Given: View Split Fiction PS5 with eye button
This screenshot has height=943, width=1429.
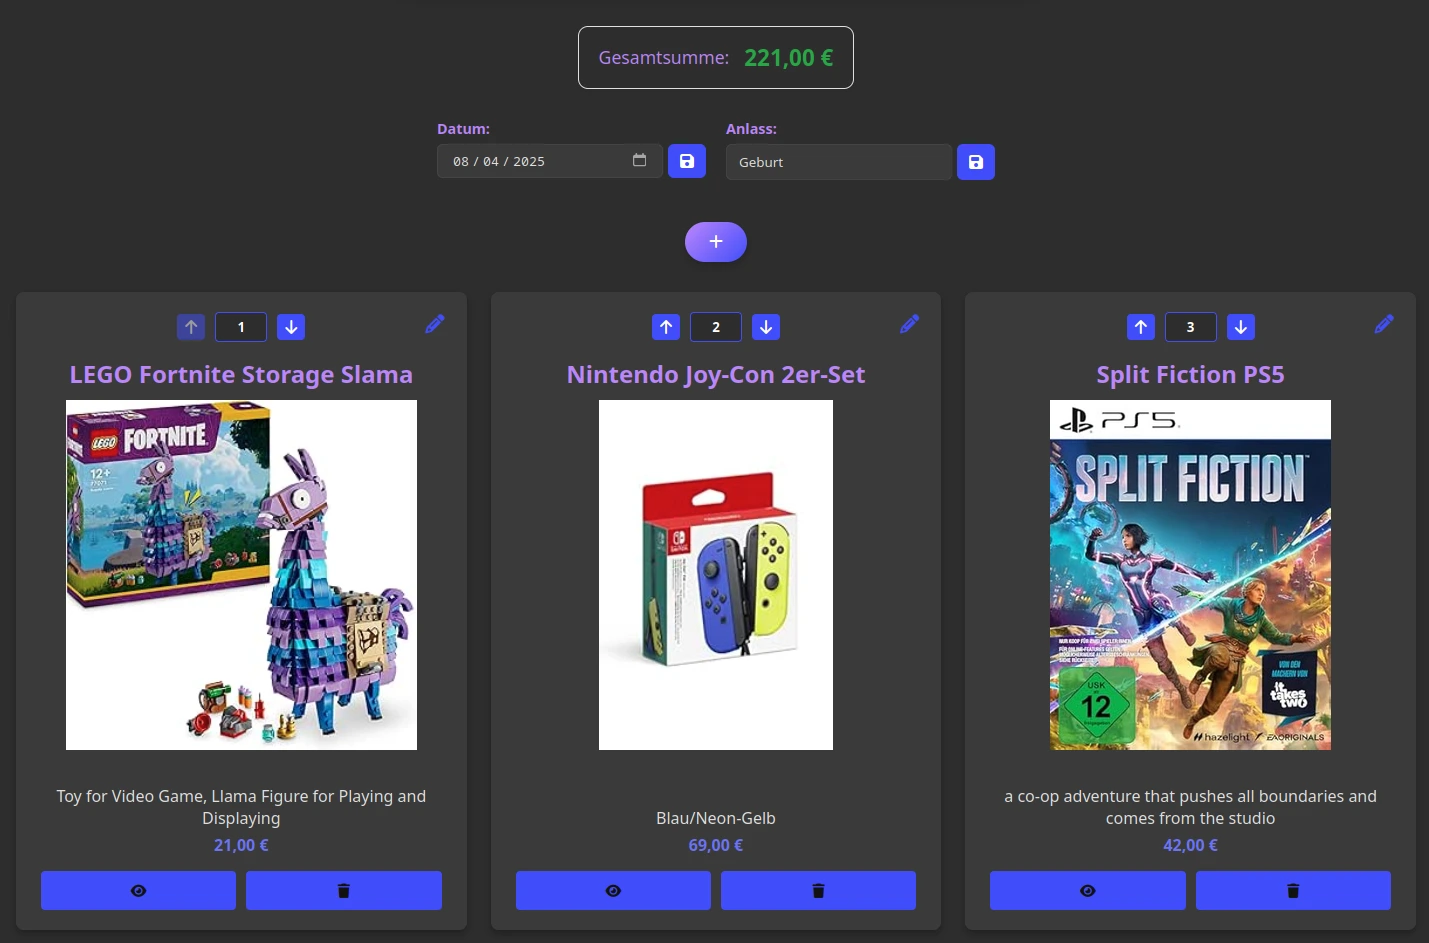Looking at the screenshot, I should coord(1088,890).
